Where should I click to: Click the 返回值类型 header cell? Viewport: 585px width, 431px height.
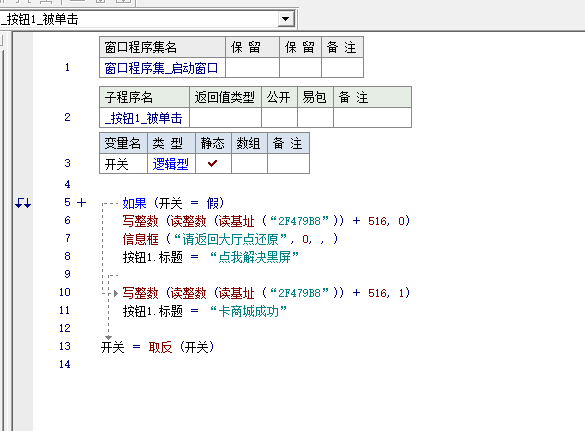point(225,97)
